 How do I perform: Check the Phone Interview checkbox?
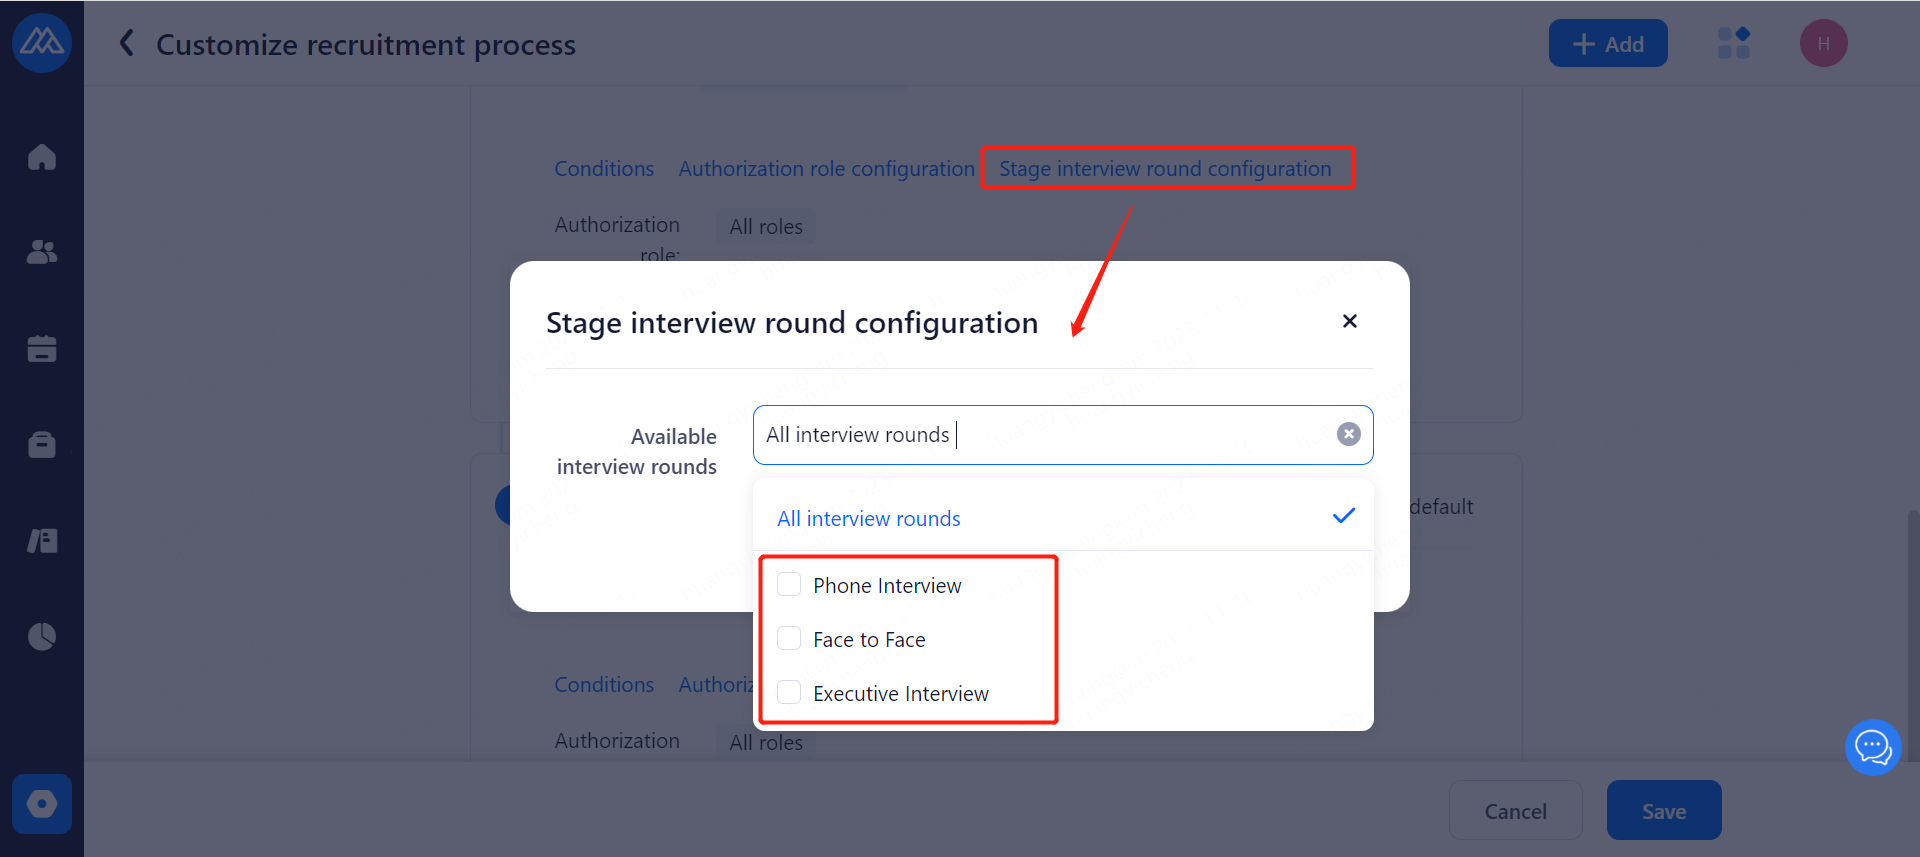789,585
